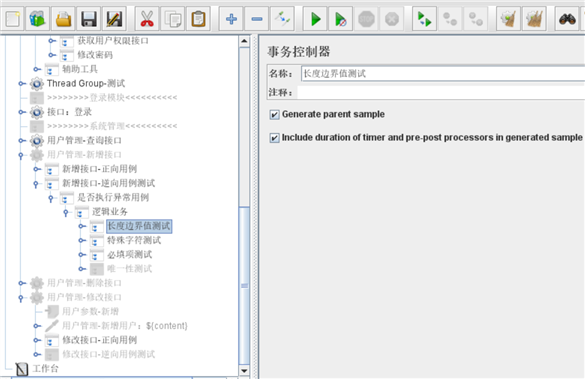
Task: Expand all nodes with the plus icon
Action: click(231, 19)
